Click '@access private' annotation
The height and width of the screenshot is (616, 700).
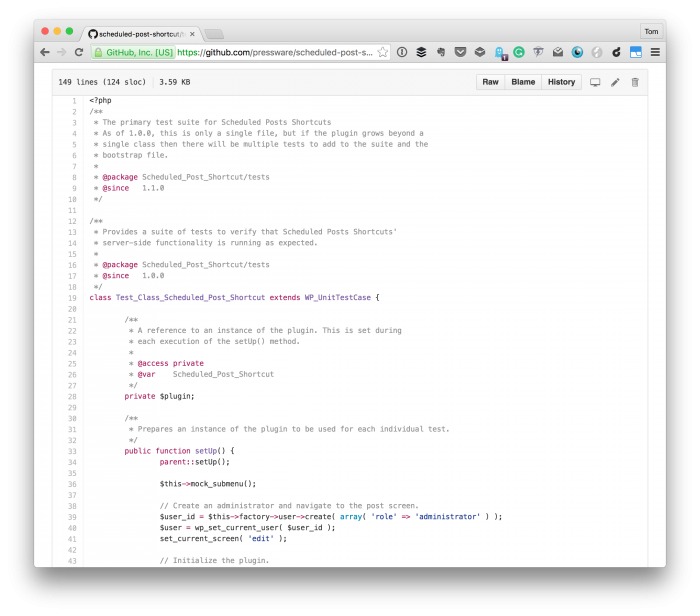(171, 363)
